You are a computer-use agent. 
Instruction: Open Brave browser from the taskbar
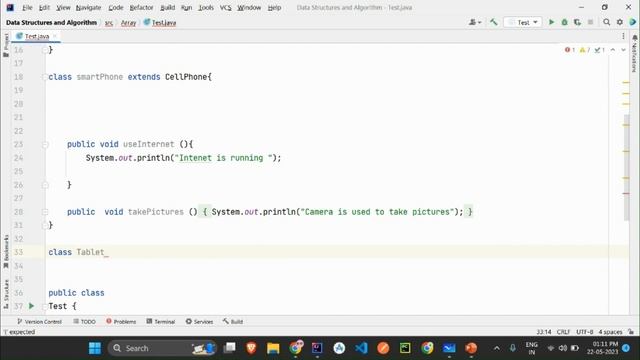click(x=251, y=348)
